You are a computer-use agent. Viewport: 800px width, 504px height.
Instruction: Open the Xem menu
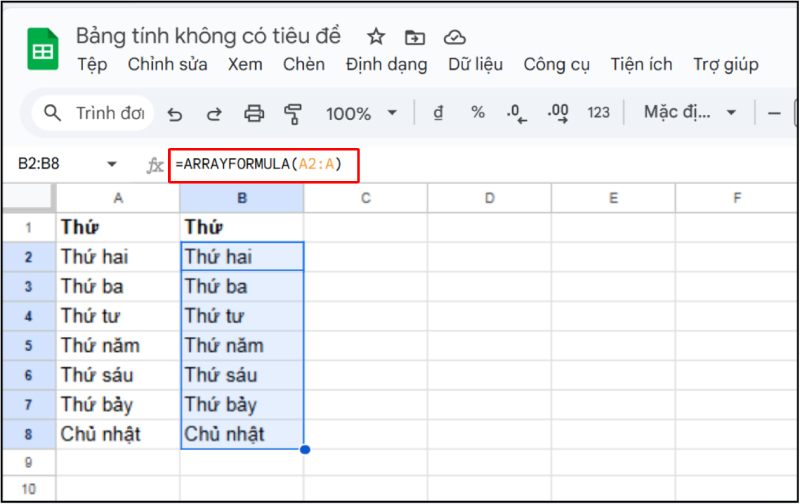(245, 65)
